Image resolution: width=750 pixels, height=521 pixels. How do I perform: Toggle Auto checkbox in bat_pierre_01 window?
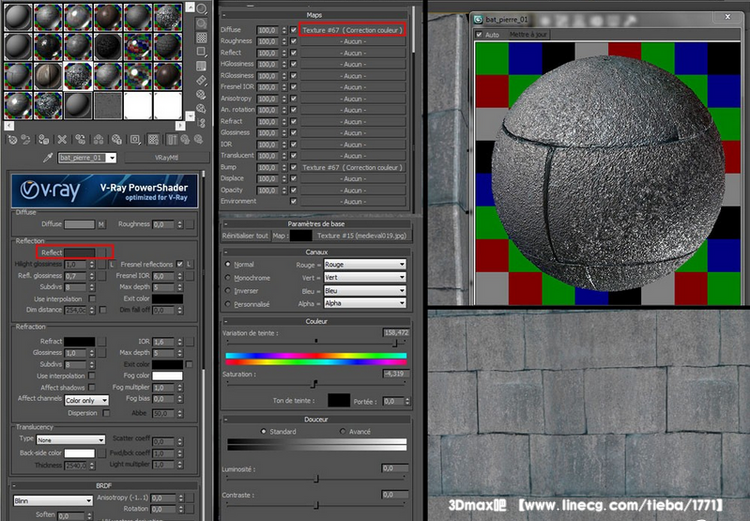[x=479, y=34]
